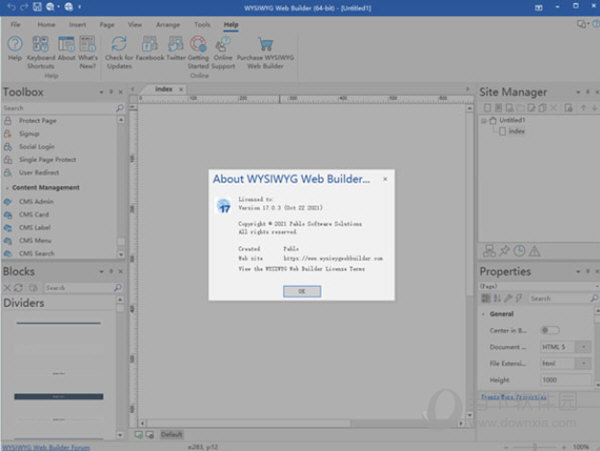The width and height of the screenshot is (600, 451).
Task: Click the Properties search magnifier icon
Action: pyautogui.click(x=594, y=298)
